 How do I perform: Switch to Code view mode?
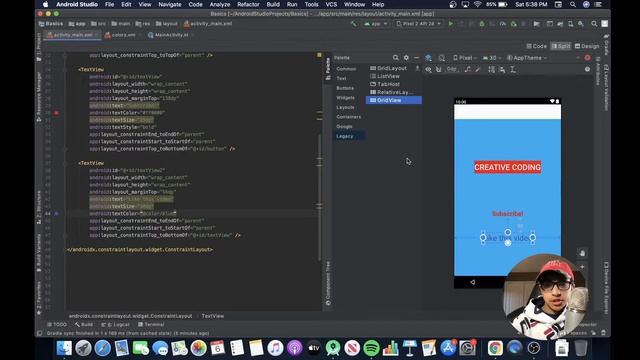pyautogui.click(x=536, y=46)
